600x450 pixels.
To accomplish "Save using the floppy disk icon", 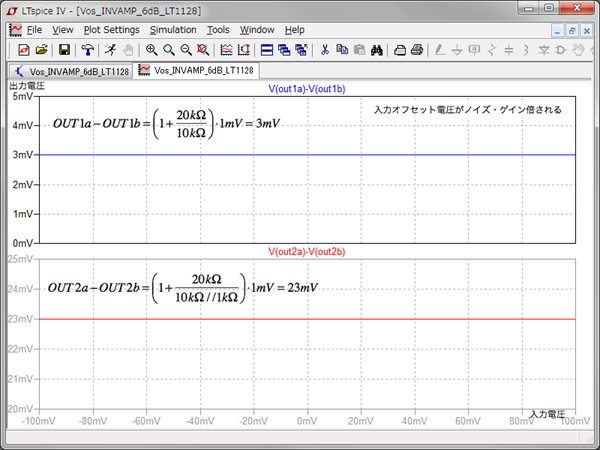I will 63,49.
